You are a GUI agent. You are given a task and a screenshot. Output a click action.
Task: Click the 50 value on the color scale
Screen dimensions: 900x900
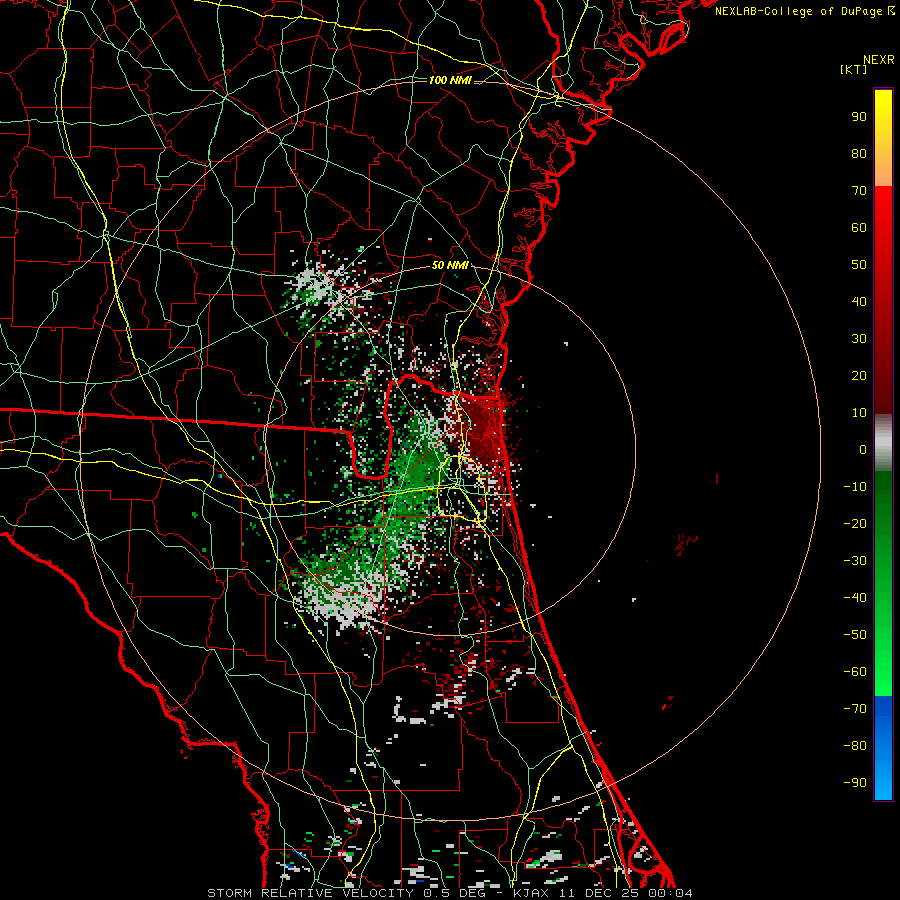859,265
